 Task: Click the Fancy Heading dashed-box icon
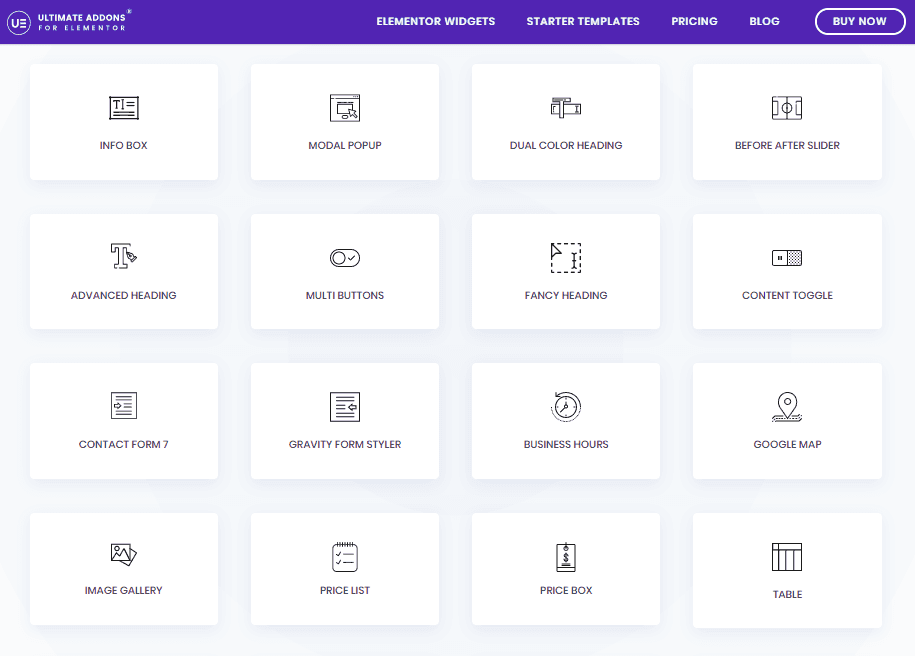pyautogui.click(x=566, y=258)
